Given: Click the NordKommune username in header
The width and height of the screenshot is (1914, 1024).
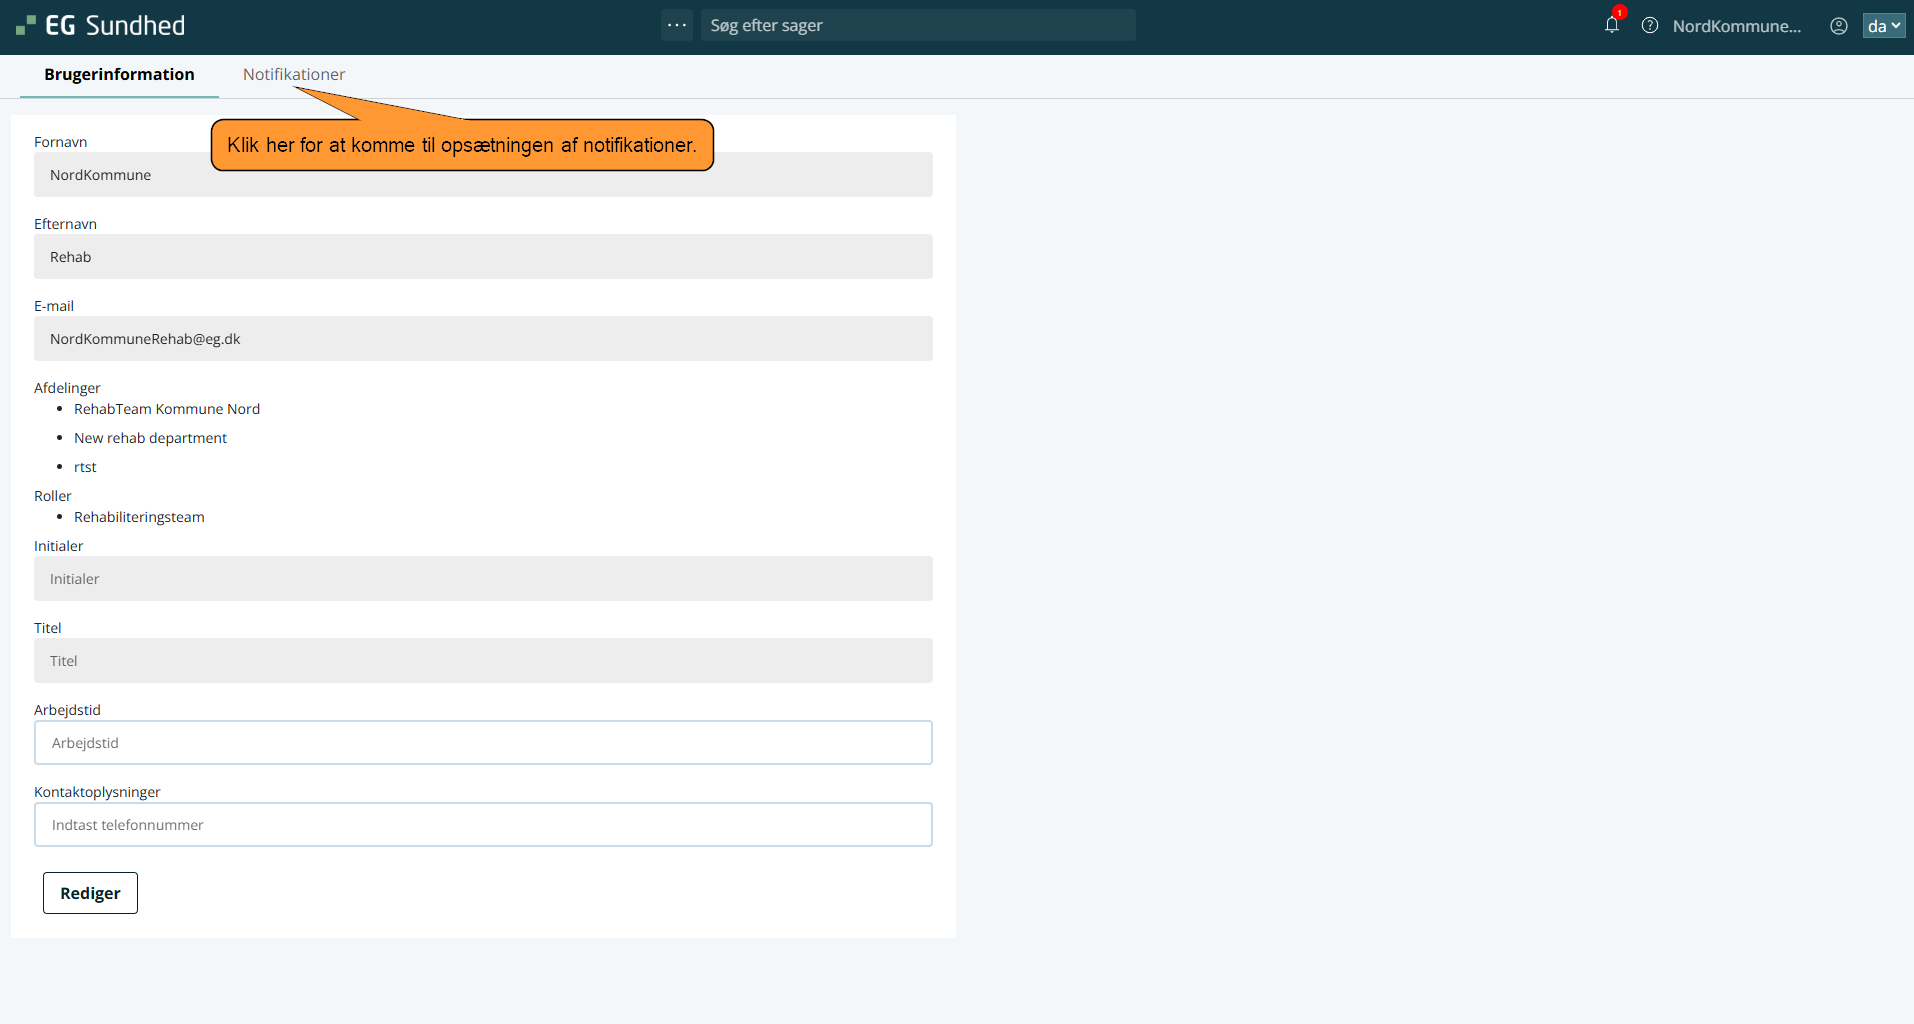Looking at the screenshot, I should click(1736, 26).
